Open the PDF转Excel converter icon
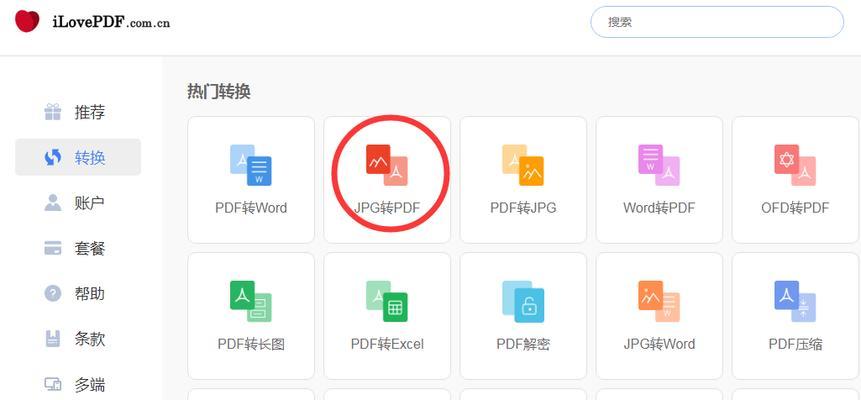The width and height of the screenshot is (861, 400). tap(387, 301)
